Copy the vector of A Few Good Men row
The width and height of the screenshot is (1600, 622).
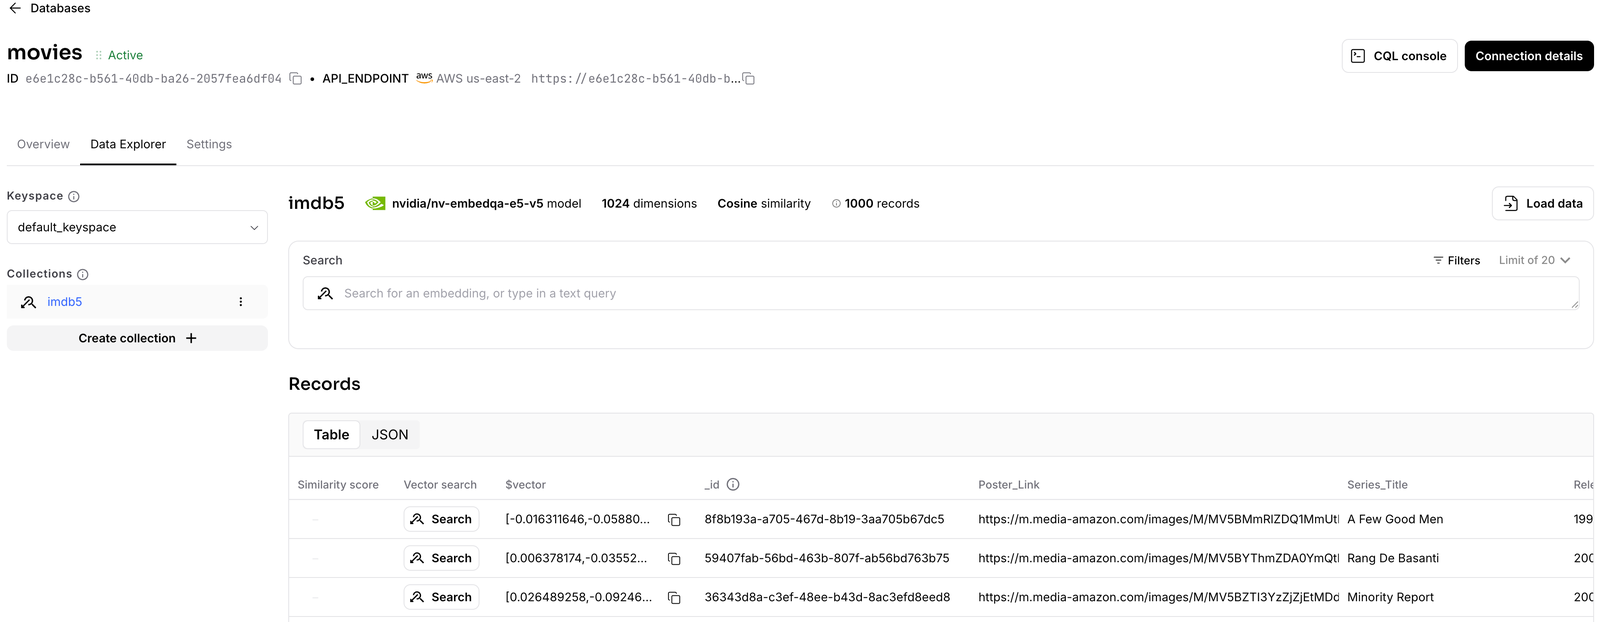[x=674, y=520]
